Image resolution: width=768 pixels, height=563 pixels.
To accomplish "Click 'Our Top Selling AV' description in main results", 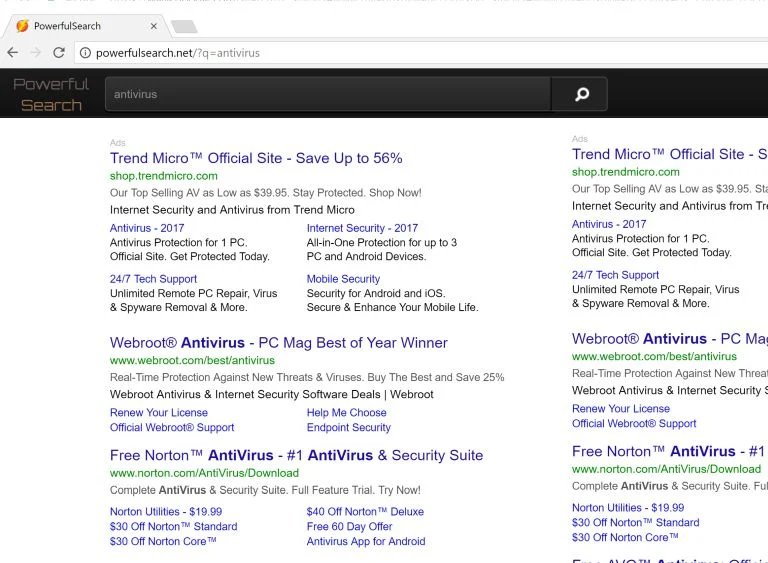I will (x=265, y=193).
